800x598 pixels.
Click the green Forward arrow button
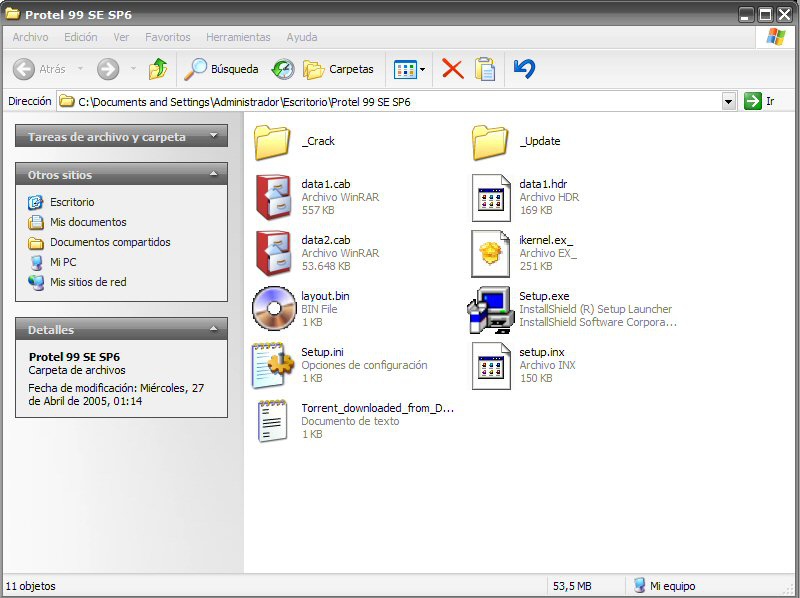[x=108, y=69]
